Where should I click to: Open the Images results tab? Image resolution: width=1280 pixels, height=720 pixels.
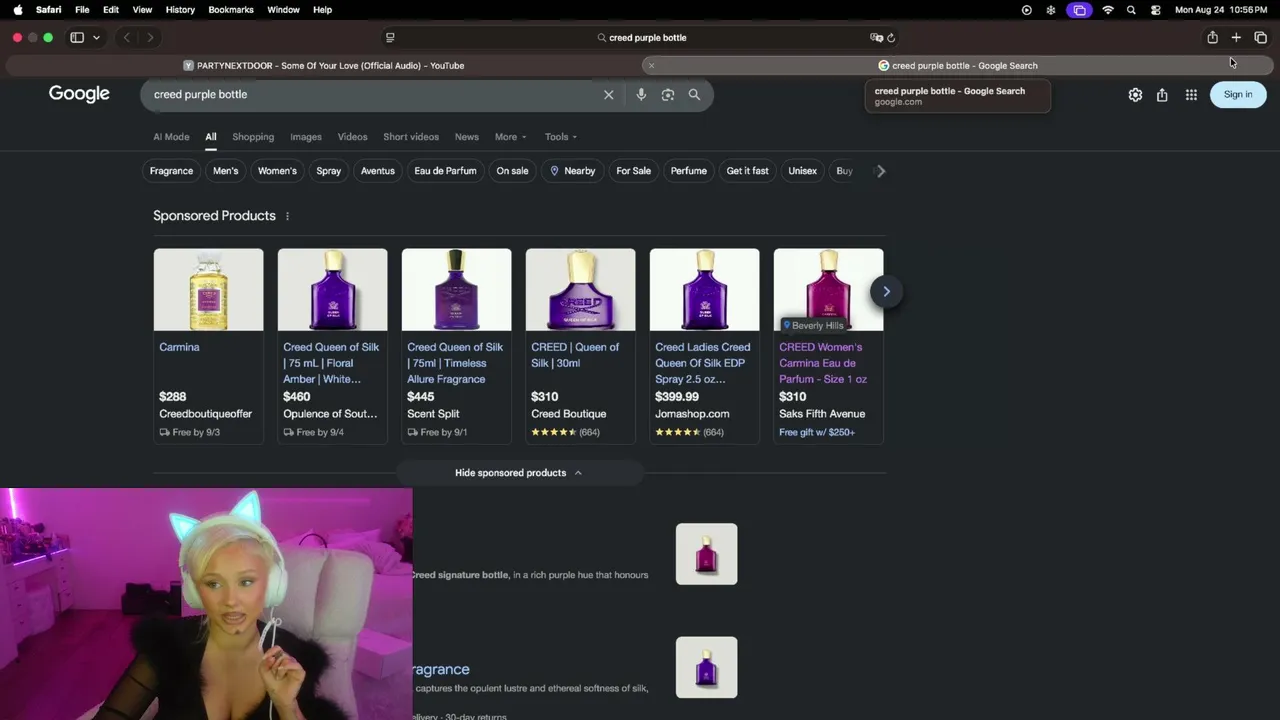click(306, 137)
